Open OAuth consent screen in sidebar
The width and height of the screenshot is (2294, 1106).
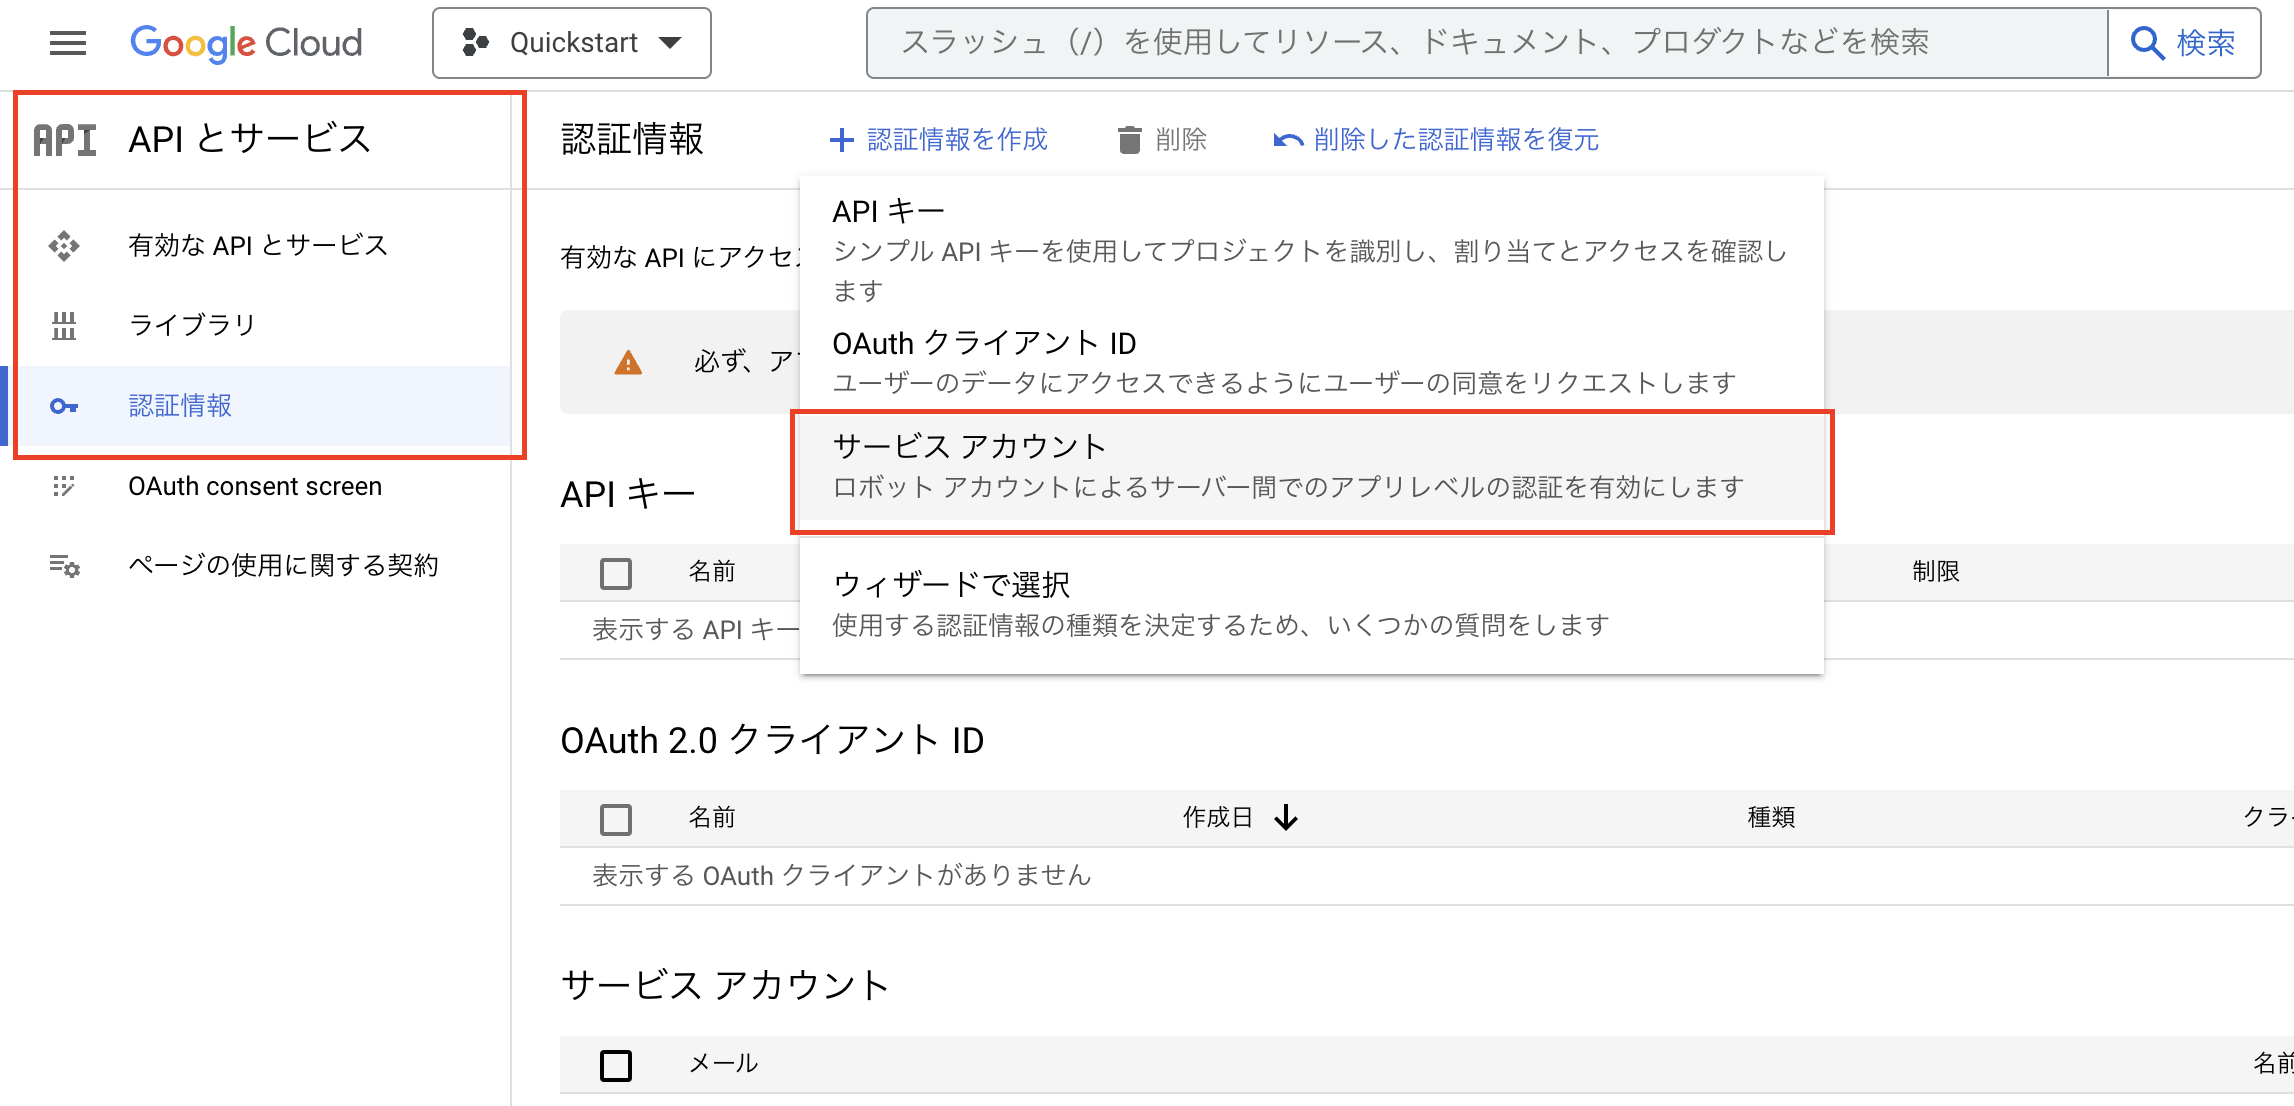[x=255, y=486]
